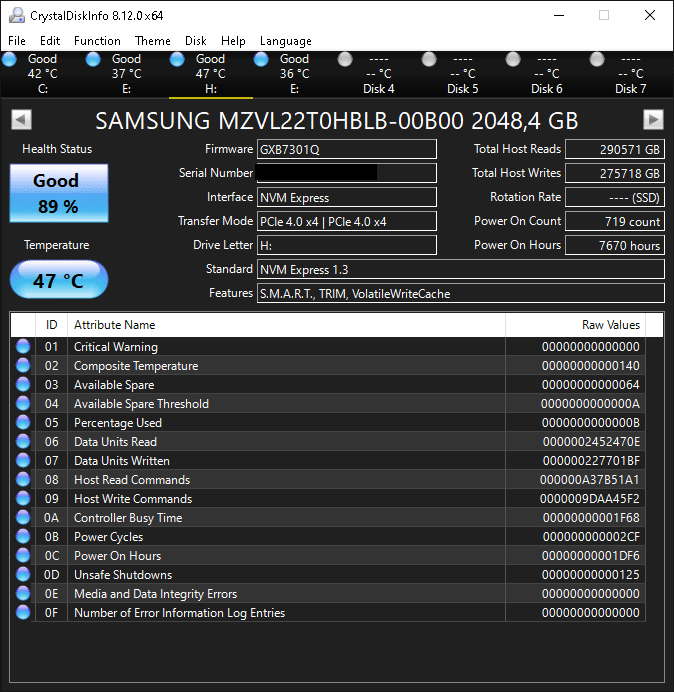Click orb for Number of Error Information Log Entries

coord(23,612)
